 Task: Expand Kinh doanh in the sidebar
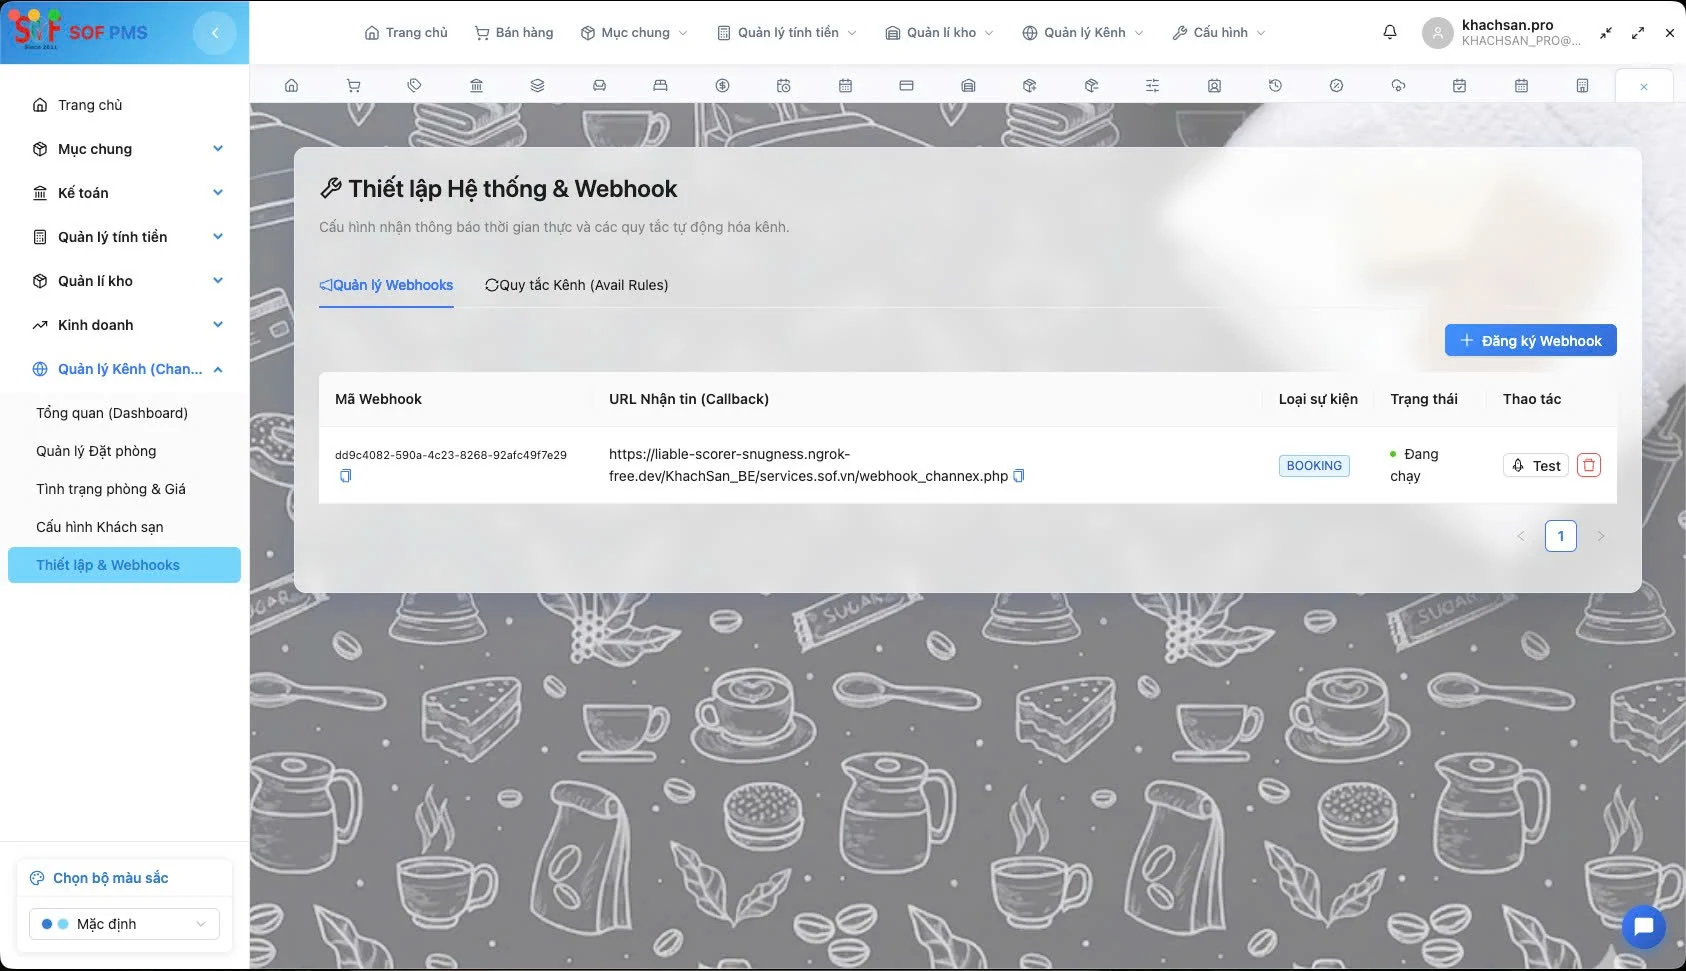pyautogui.click(x=125, y=325)
